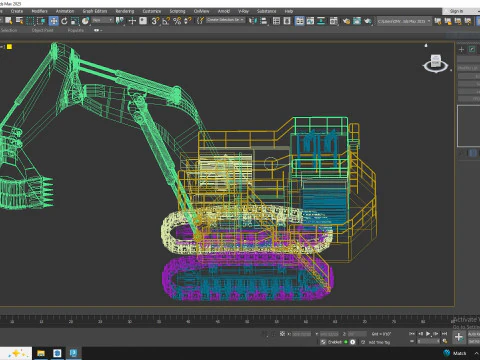This screenshot has height=360, width=480.
Task: Switch to the Populate ribbon tab
Action: tap(76, 30)
